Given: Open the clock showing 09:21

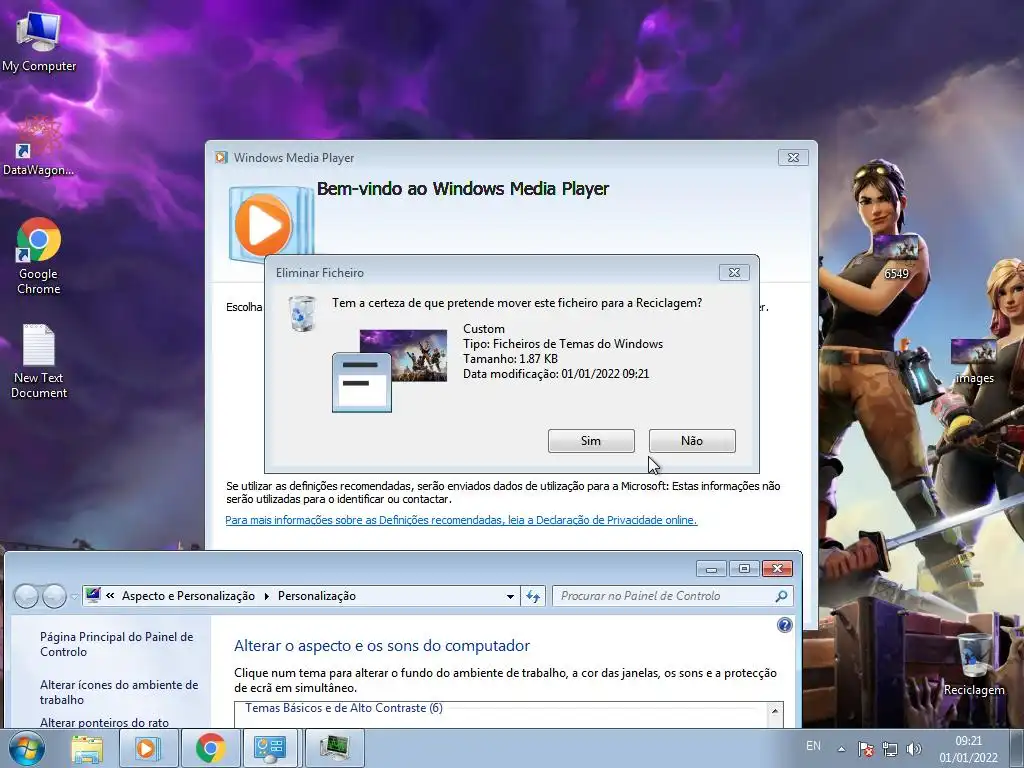Looking at the screenshot, I should [968, 749].
